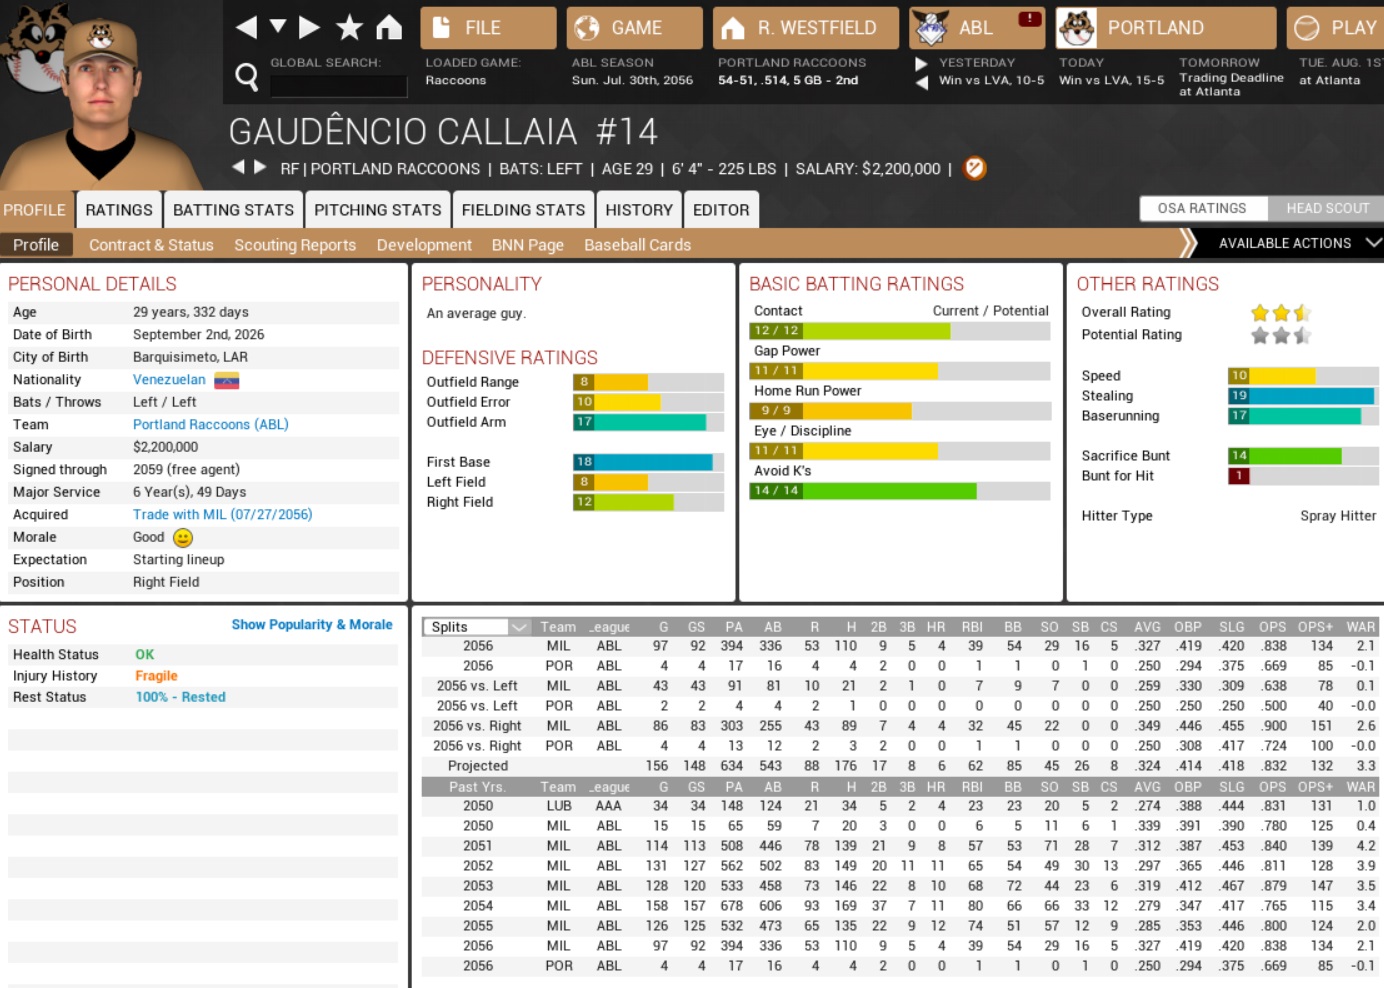Image resolution: width=1384 pixels, height=988 pixels.
Task: Click the star bookmark icon
Action: point(349,27)
